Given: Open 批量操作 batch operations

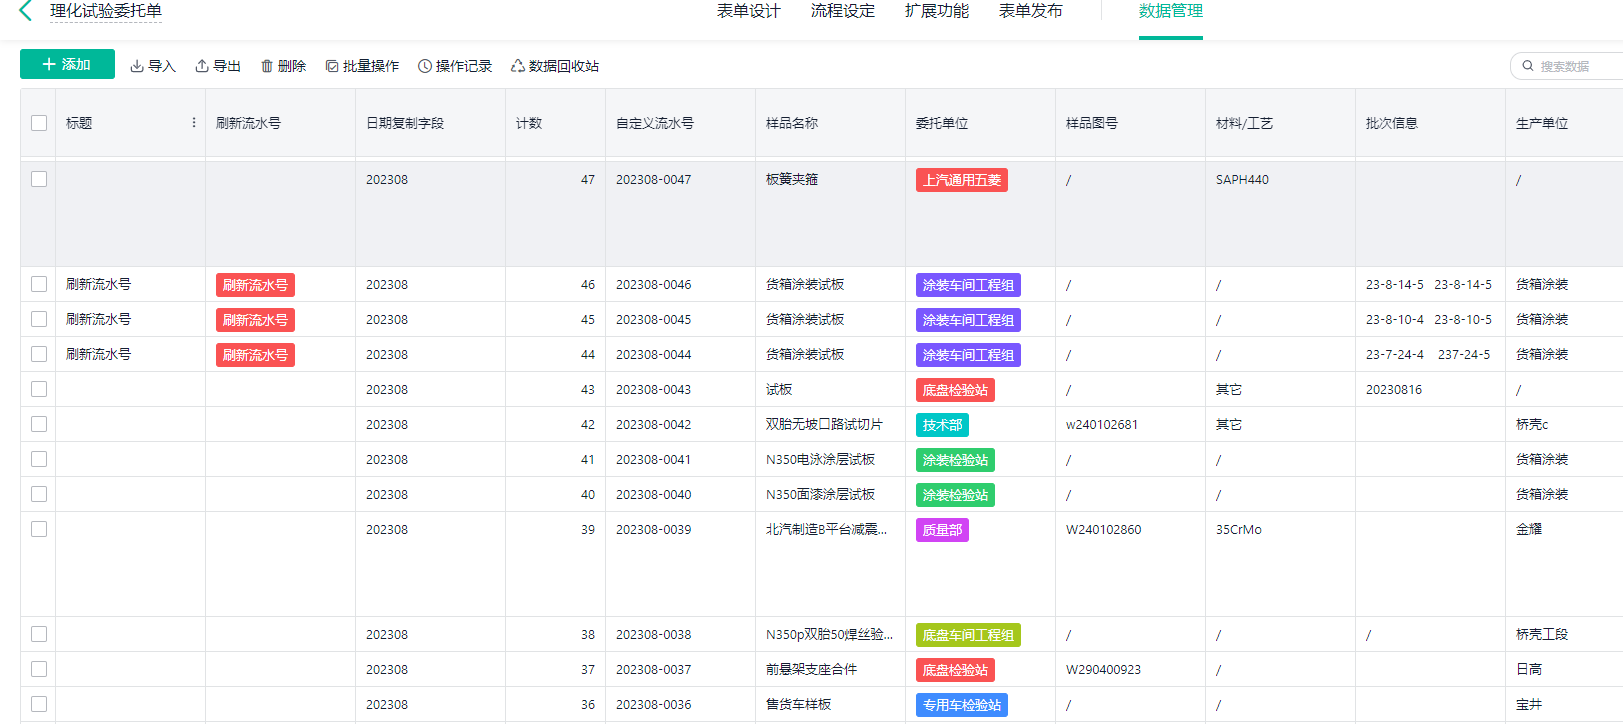Looking at the screenshot, I should pos(362,66).
